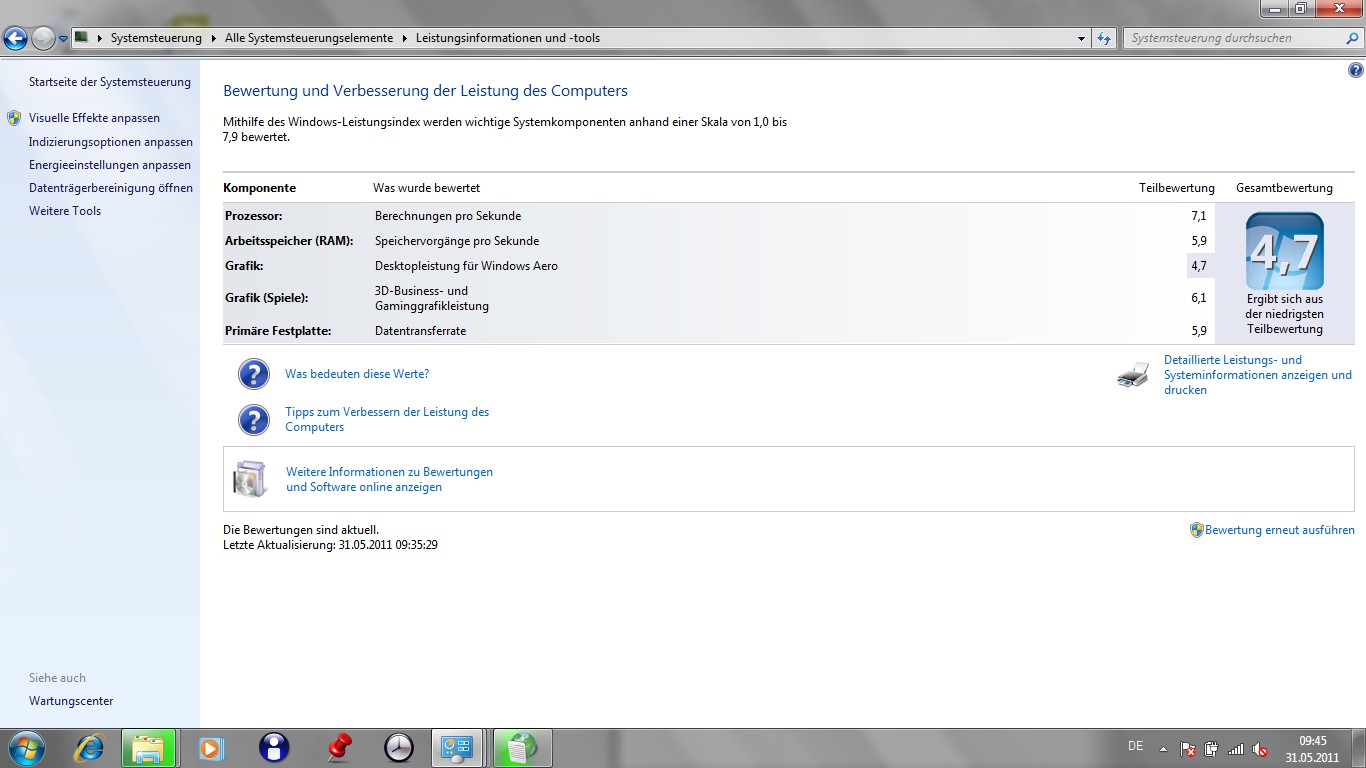This screenshot has height=768, width=1366.
Task: Click the 'Primäre Festplatte:' row label
Action: 278,331
